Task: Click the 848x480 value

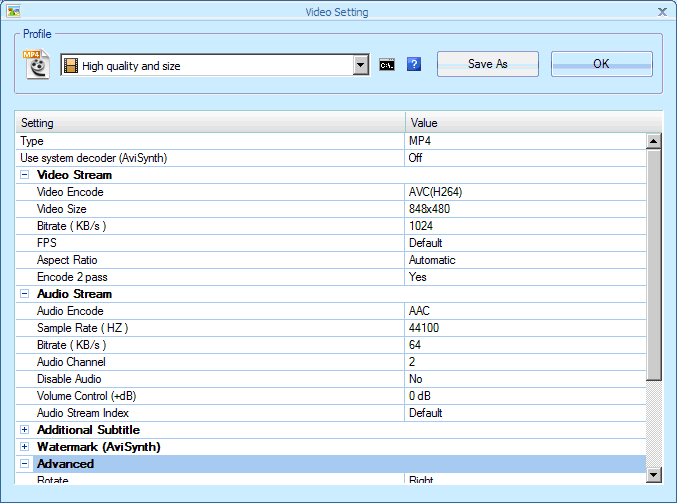Action: 429,209
